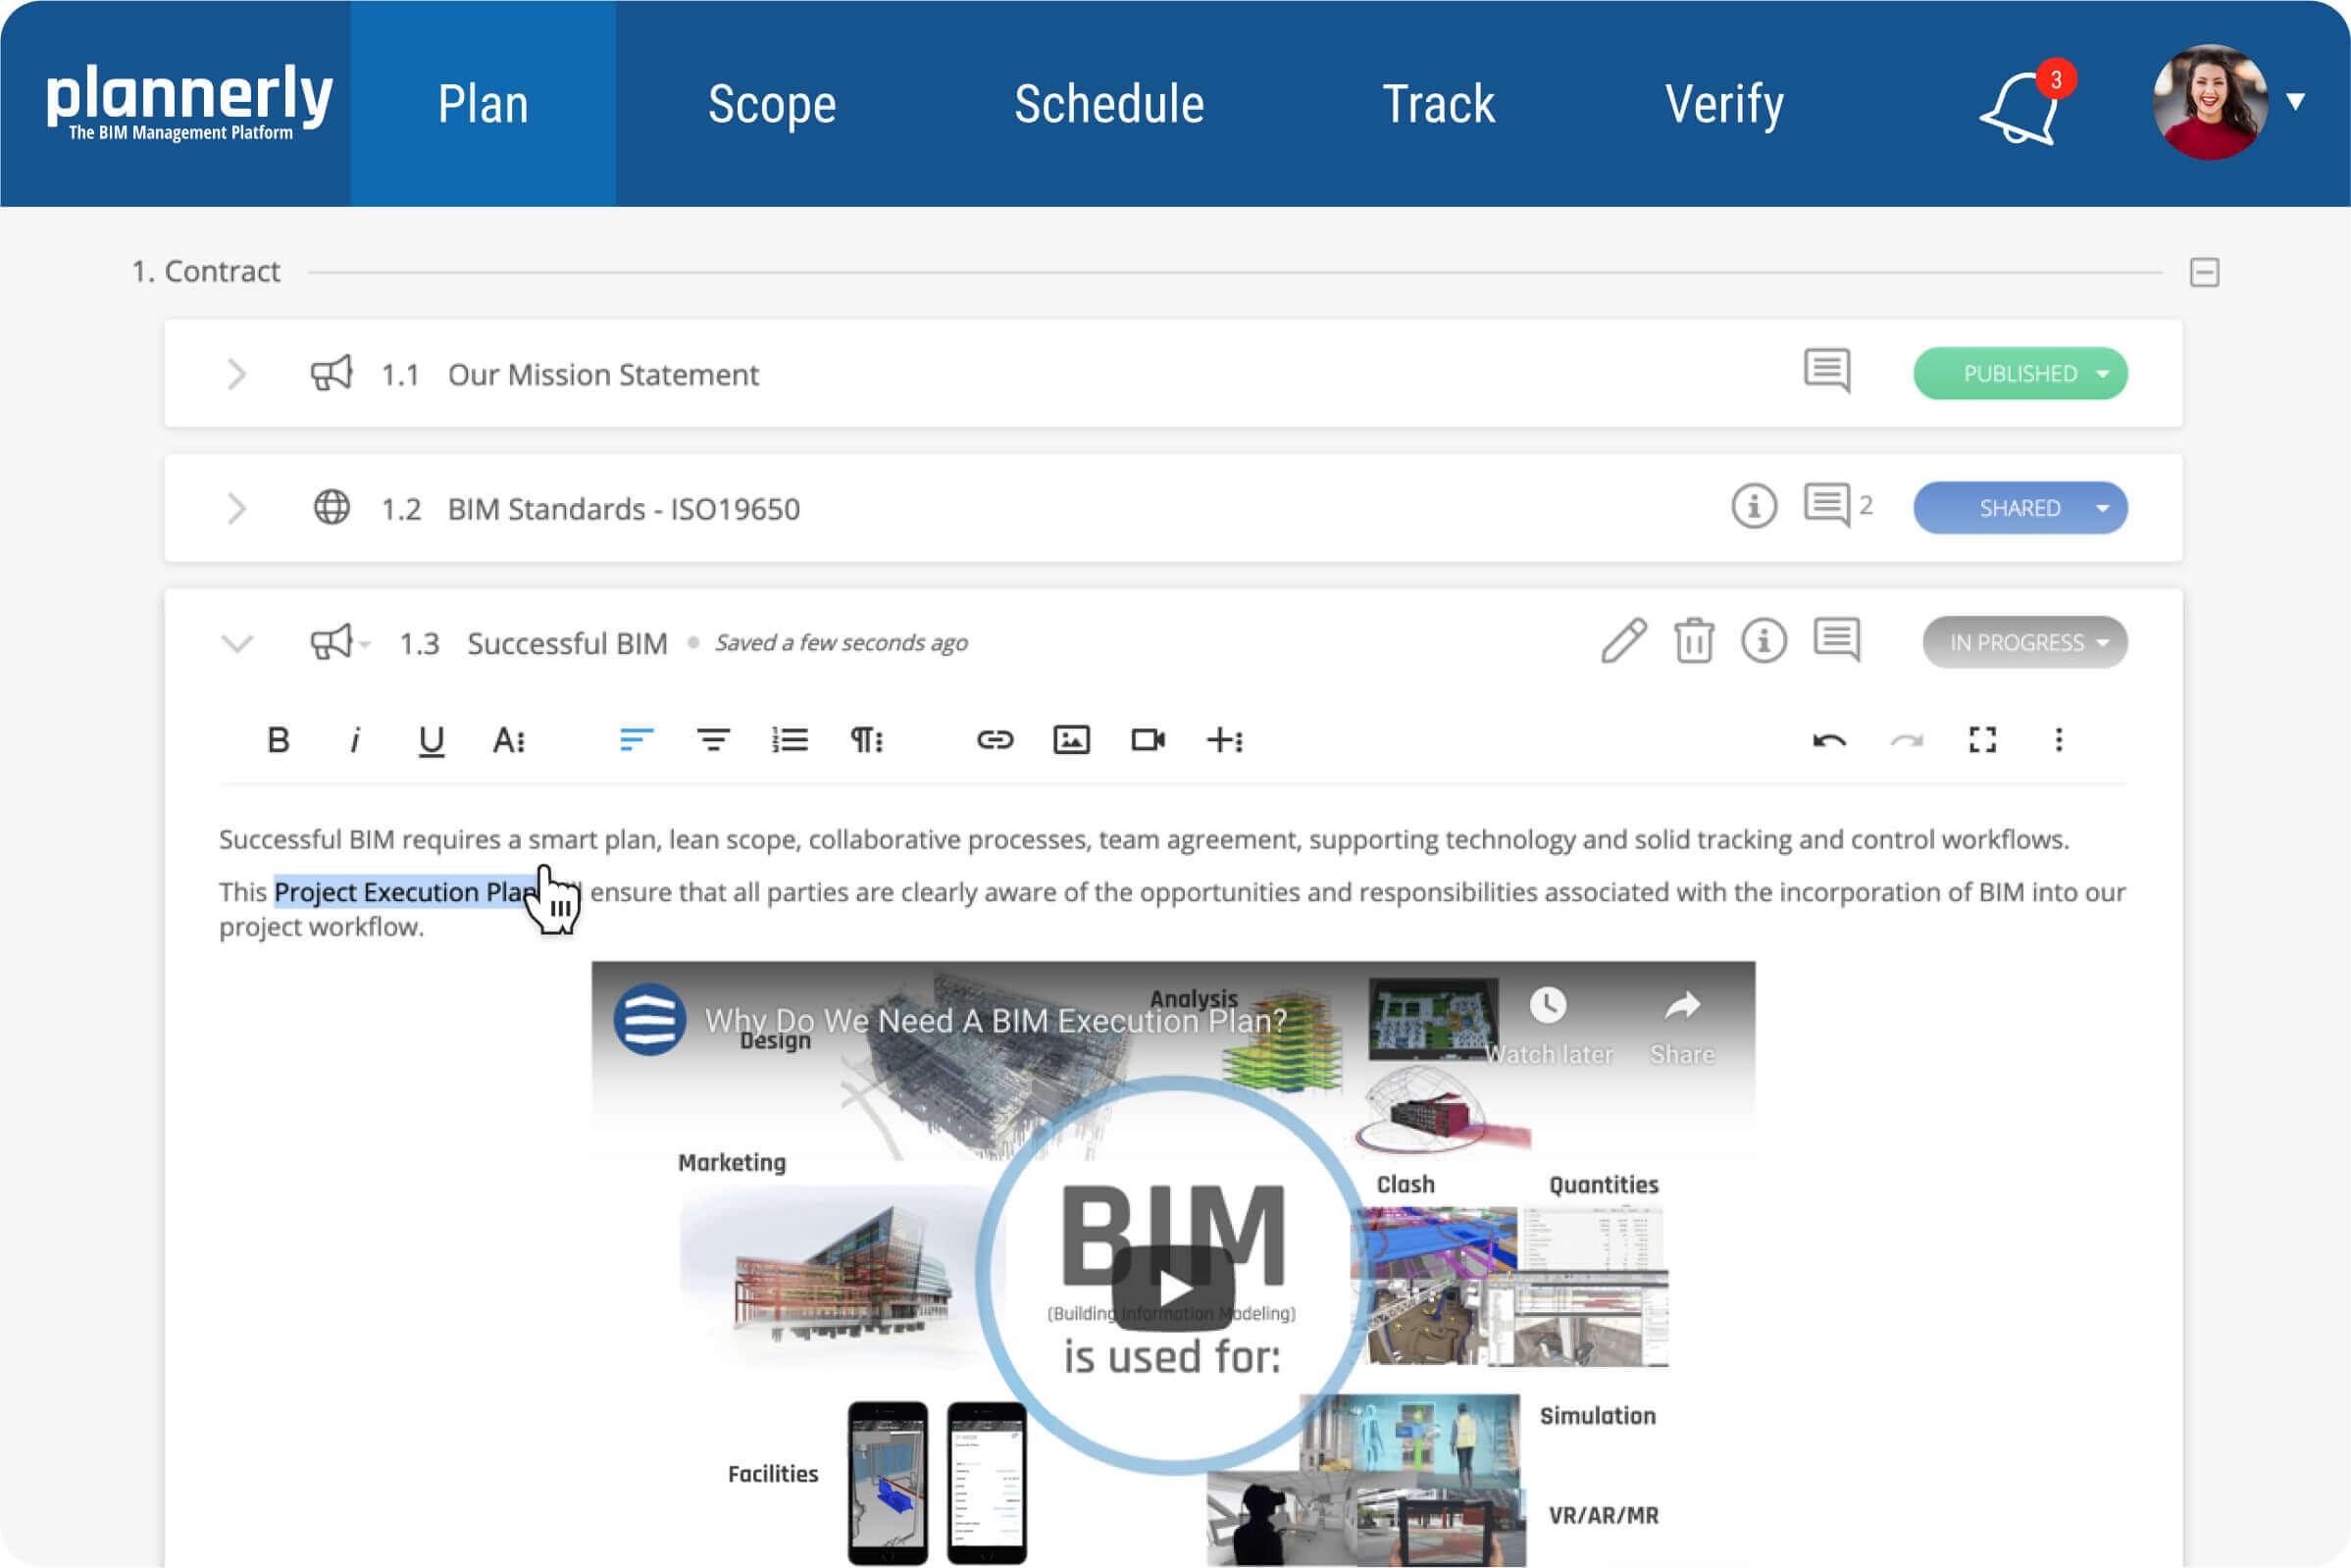Toggle underline formatting
Viewport: 2351px width, 1568px height.
point(431,740)
